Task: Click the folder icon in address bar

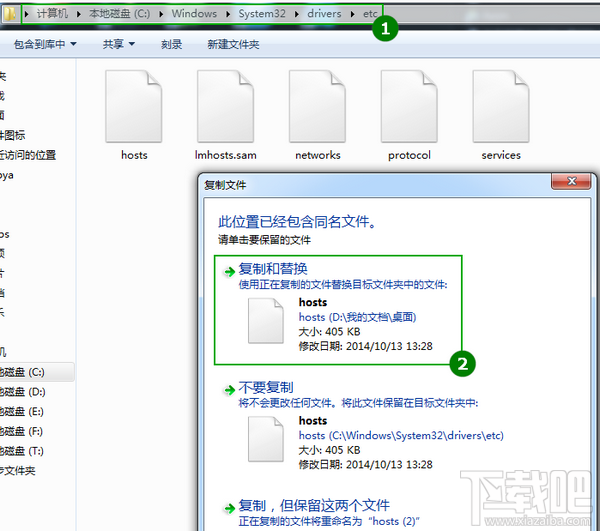Action: [10, 14]
